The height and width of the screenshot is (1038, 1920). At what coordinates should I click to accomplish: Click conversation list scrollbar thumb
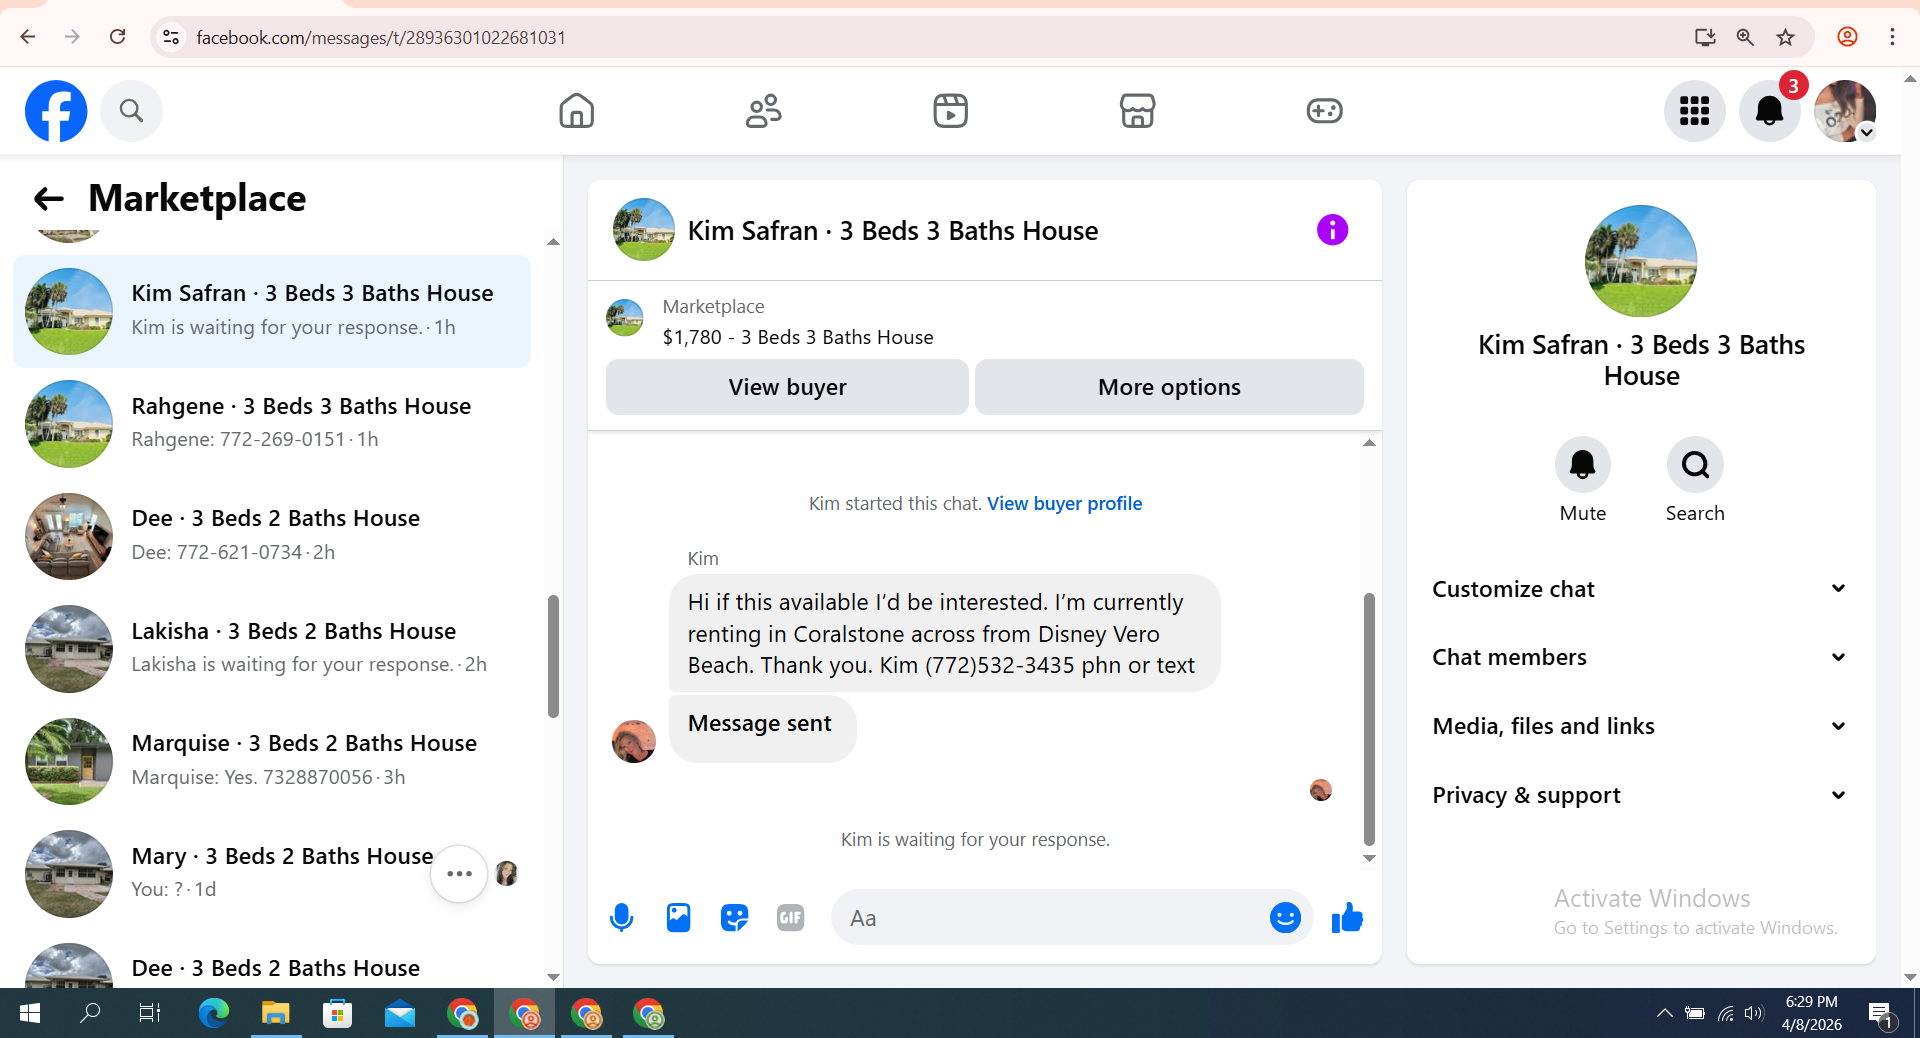553,656
